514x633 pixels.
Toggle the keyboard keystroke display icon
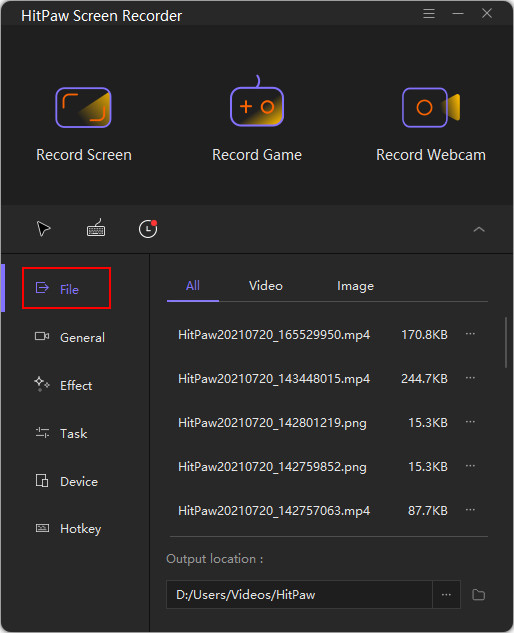click(96, 228)
